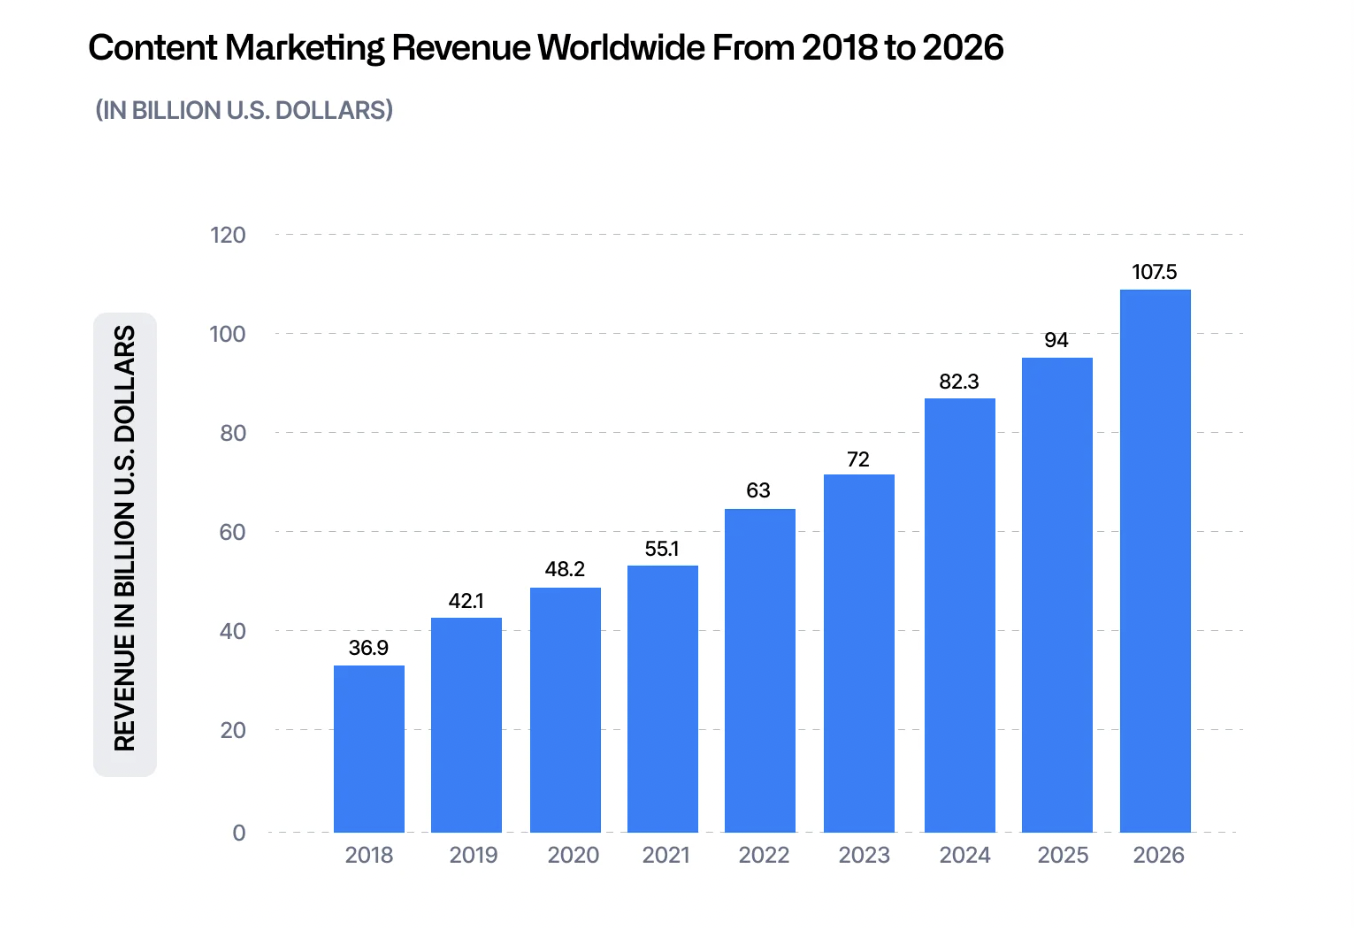Click the y-axis tick "100"
The width and height of the screenshot is (1354, 928).
pyautogui.click(x=228, y=334)
